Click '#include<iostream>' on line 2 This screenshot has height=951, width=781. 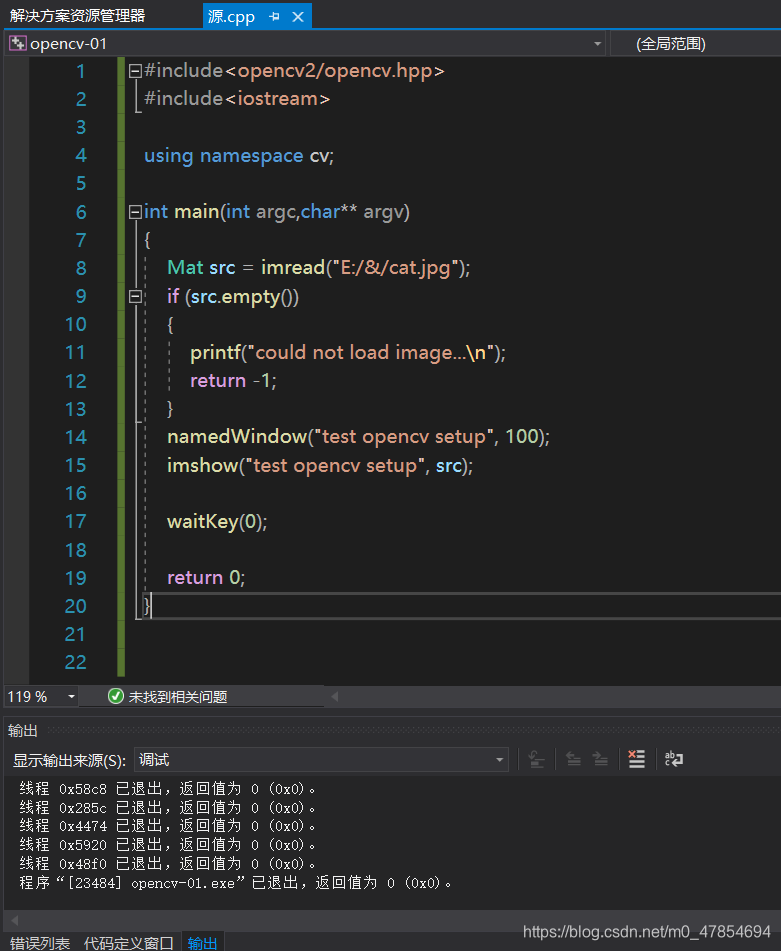[237, 98]
